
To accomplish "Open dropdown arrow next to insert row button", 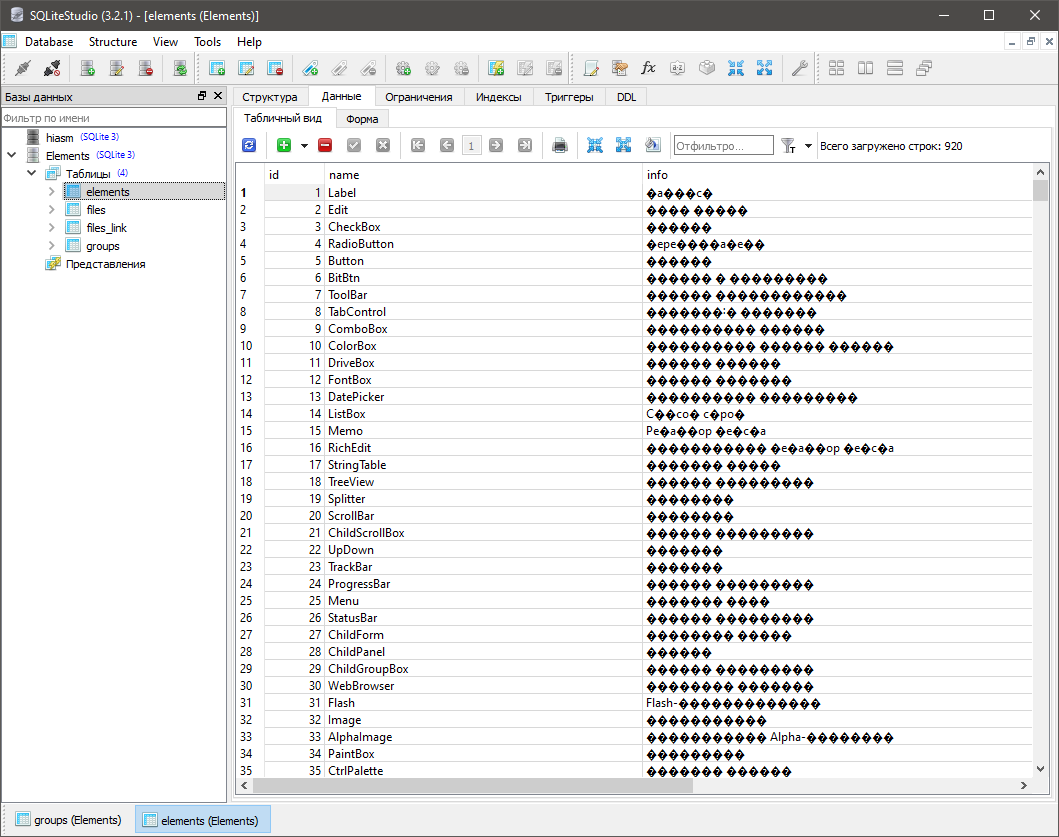I will 304,146.
